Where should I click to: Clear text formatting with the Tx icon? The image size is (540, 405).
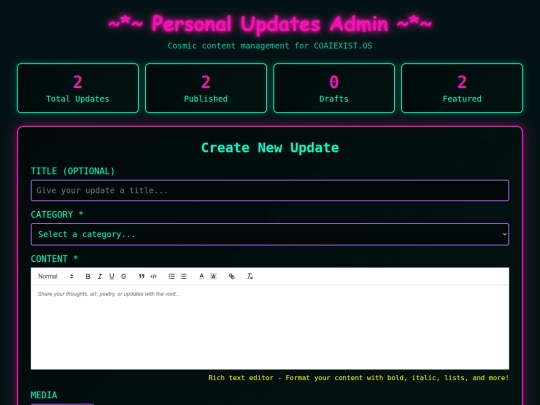point(250,276)
